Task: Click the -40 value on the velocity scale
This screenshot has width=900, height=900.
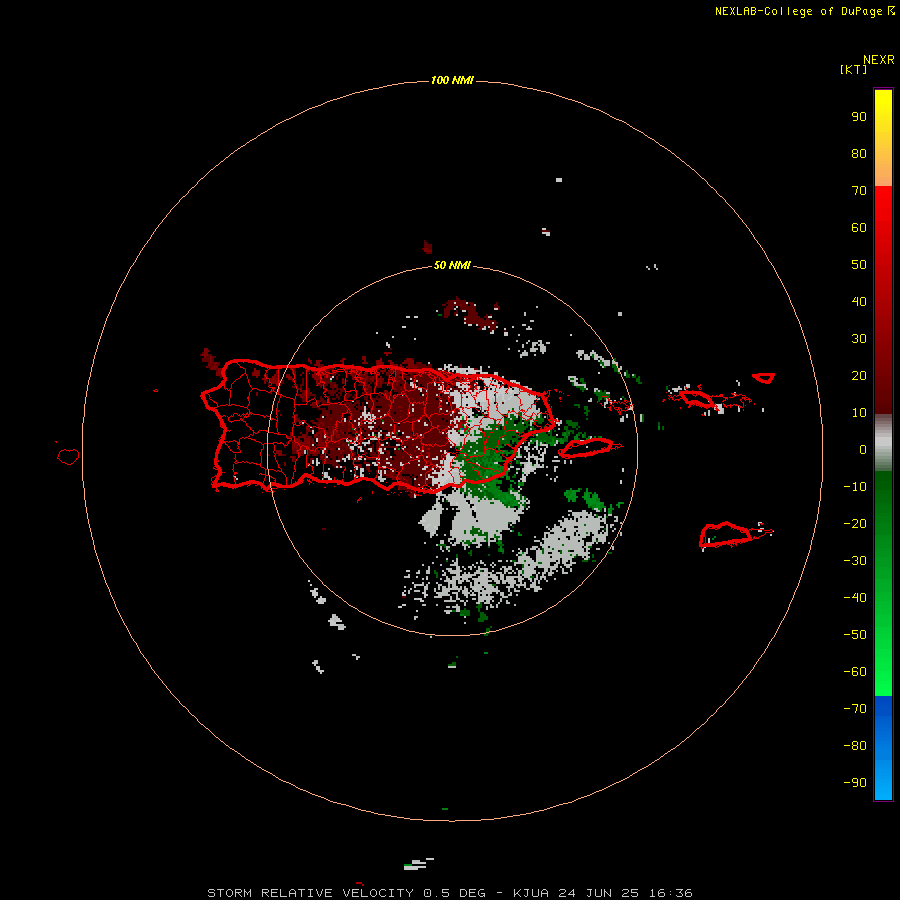Action: (x=855, y=598)
